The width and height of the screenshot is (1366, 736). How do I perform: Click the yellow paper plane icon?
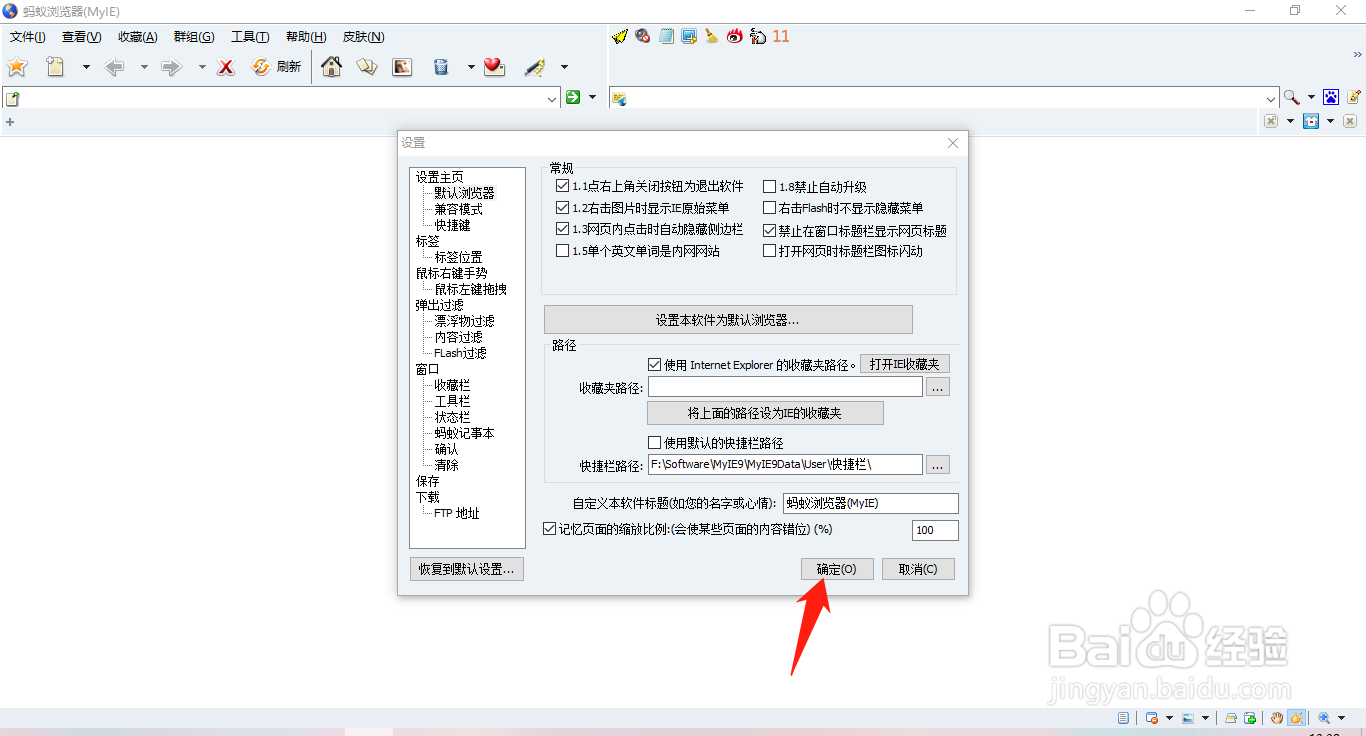click(x=619, y=36)
